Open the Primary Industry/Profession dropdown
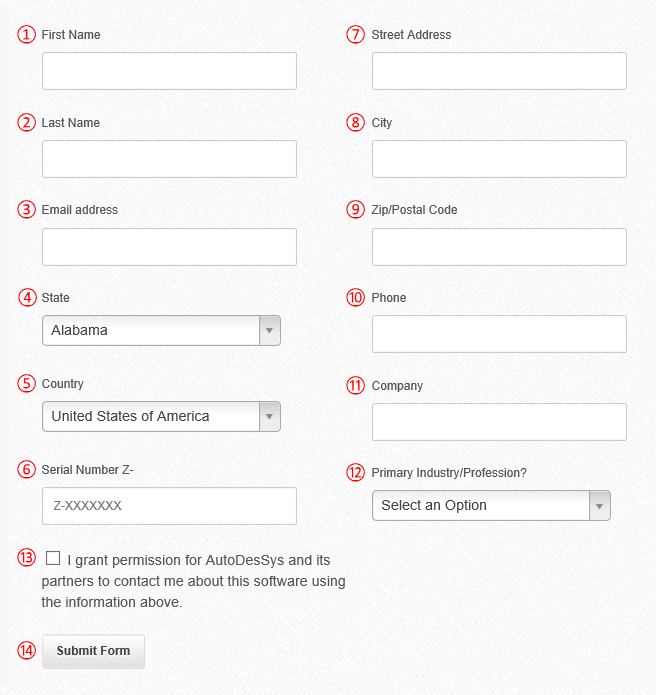The image size is (656, 695). pyautogui.click(x=491, y=505)
